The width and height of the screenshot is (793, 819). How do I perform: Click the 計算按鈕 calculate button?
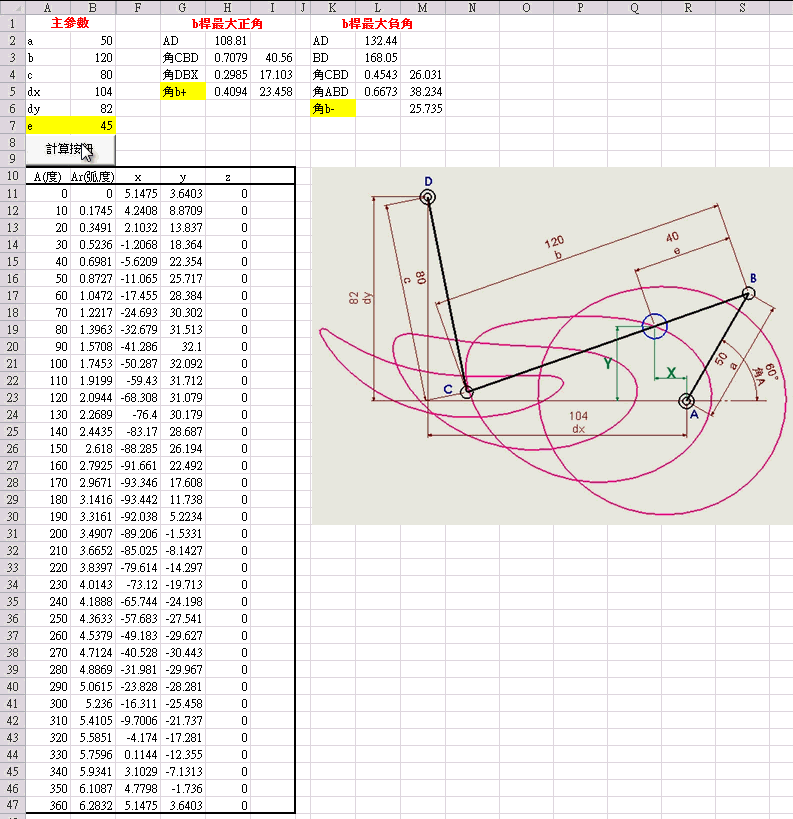[x=70, y=149]
